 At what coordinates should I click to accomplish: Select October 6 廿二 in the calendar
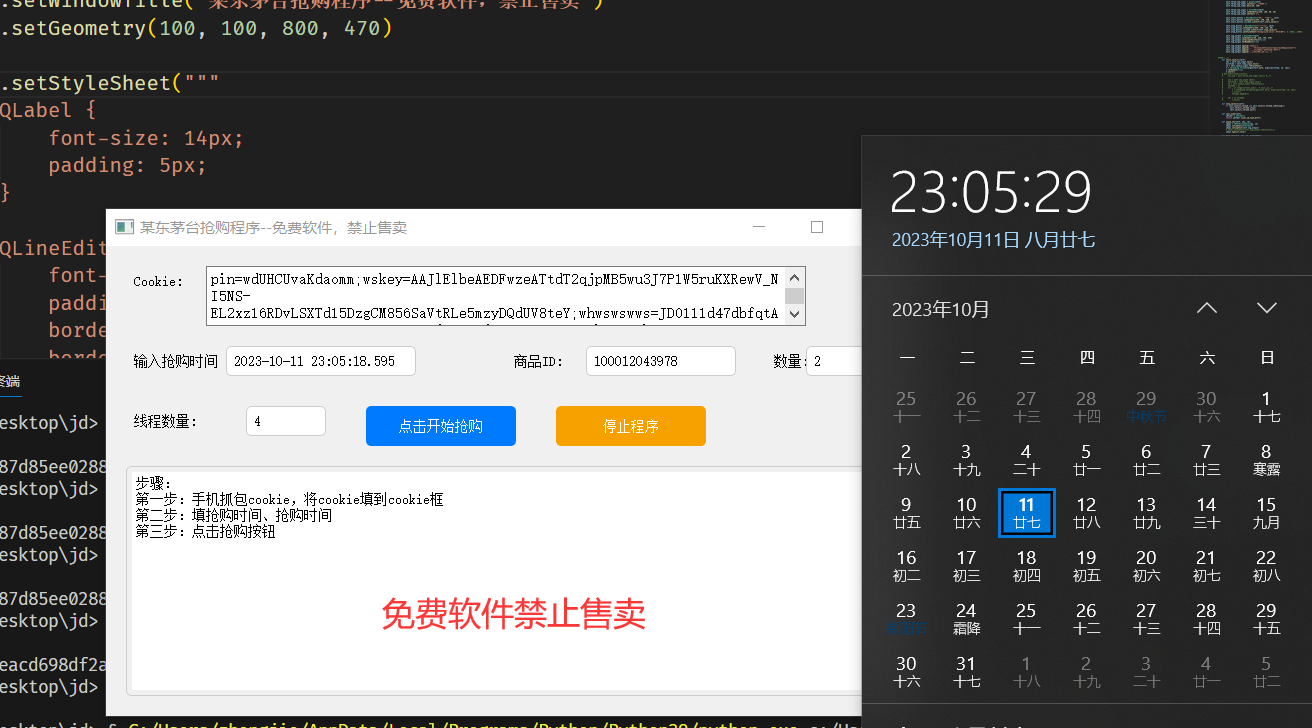click(1146, 459)
